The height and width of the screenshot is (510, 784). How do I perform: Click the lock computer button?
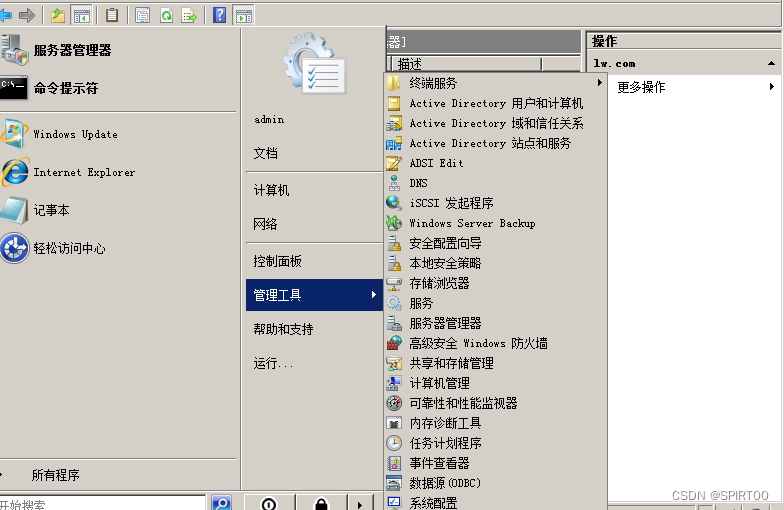click(x=322, y=502)
